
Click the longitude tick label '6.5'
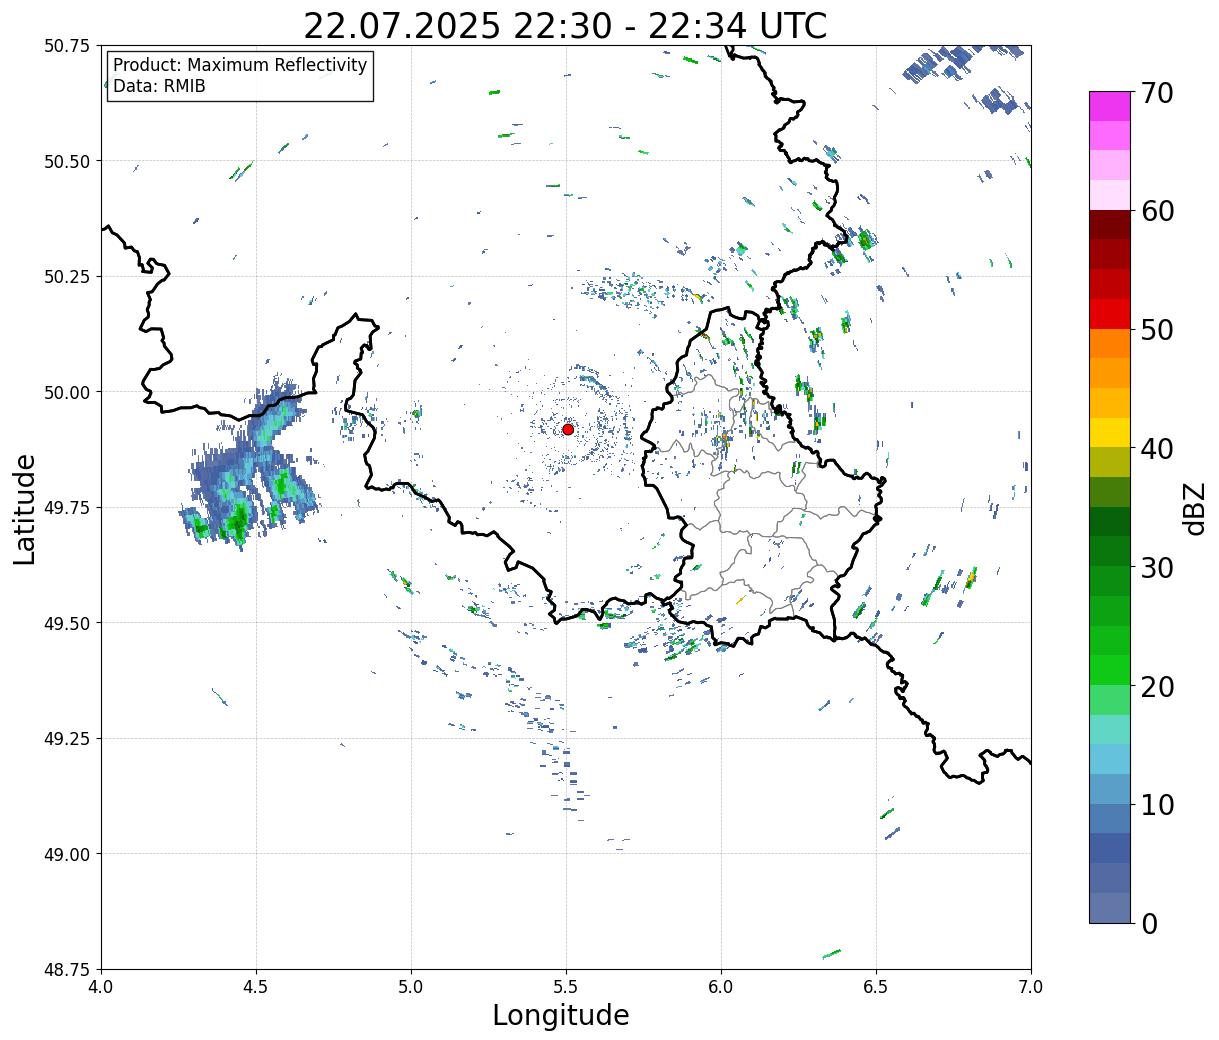click(x=876, y=986)
